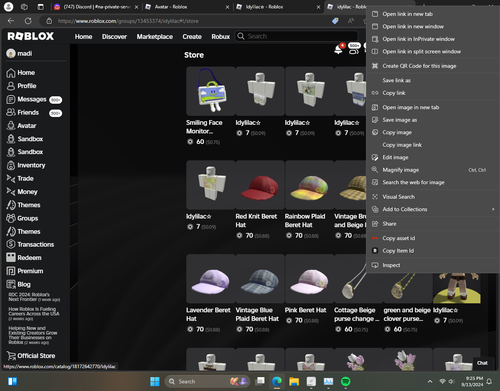Viewport: 500px width, 391px height.
Task: Open Money in the sidebar
Action: (22, 192)
